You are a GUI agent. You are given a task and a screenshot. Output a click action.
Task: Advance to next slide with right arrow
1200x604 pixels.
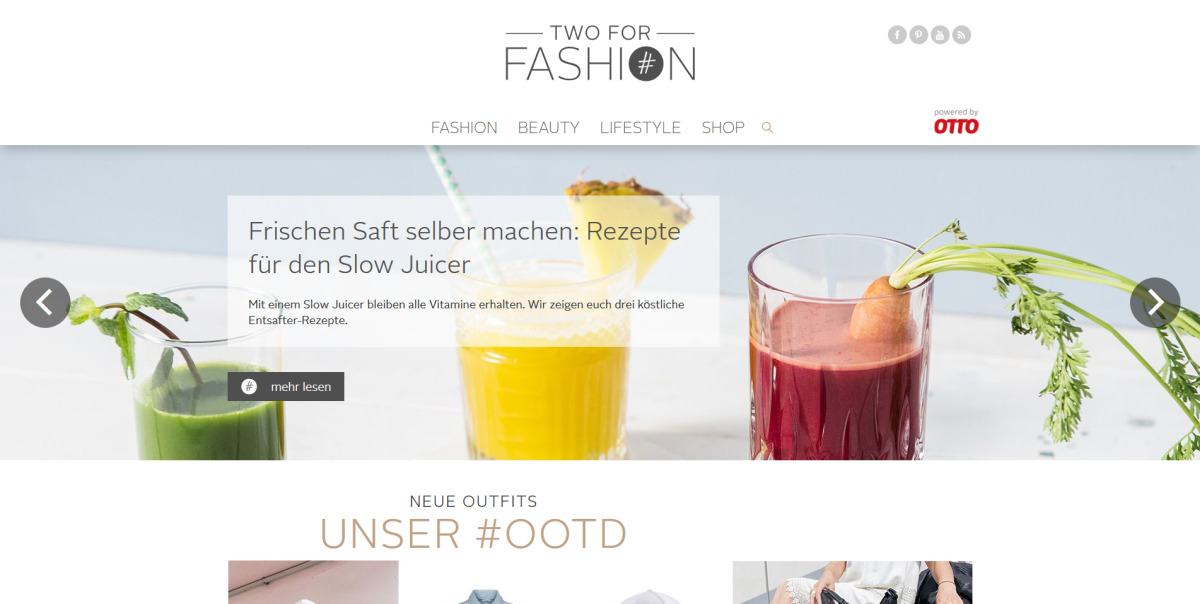pyautogui.click(x=1155, y=302)
